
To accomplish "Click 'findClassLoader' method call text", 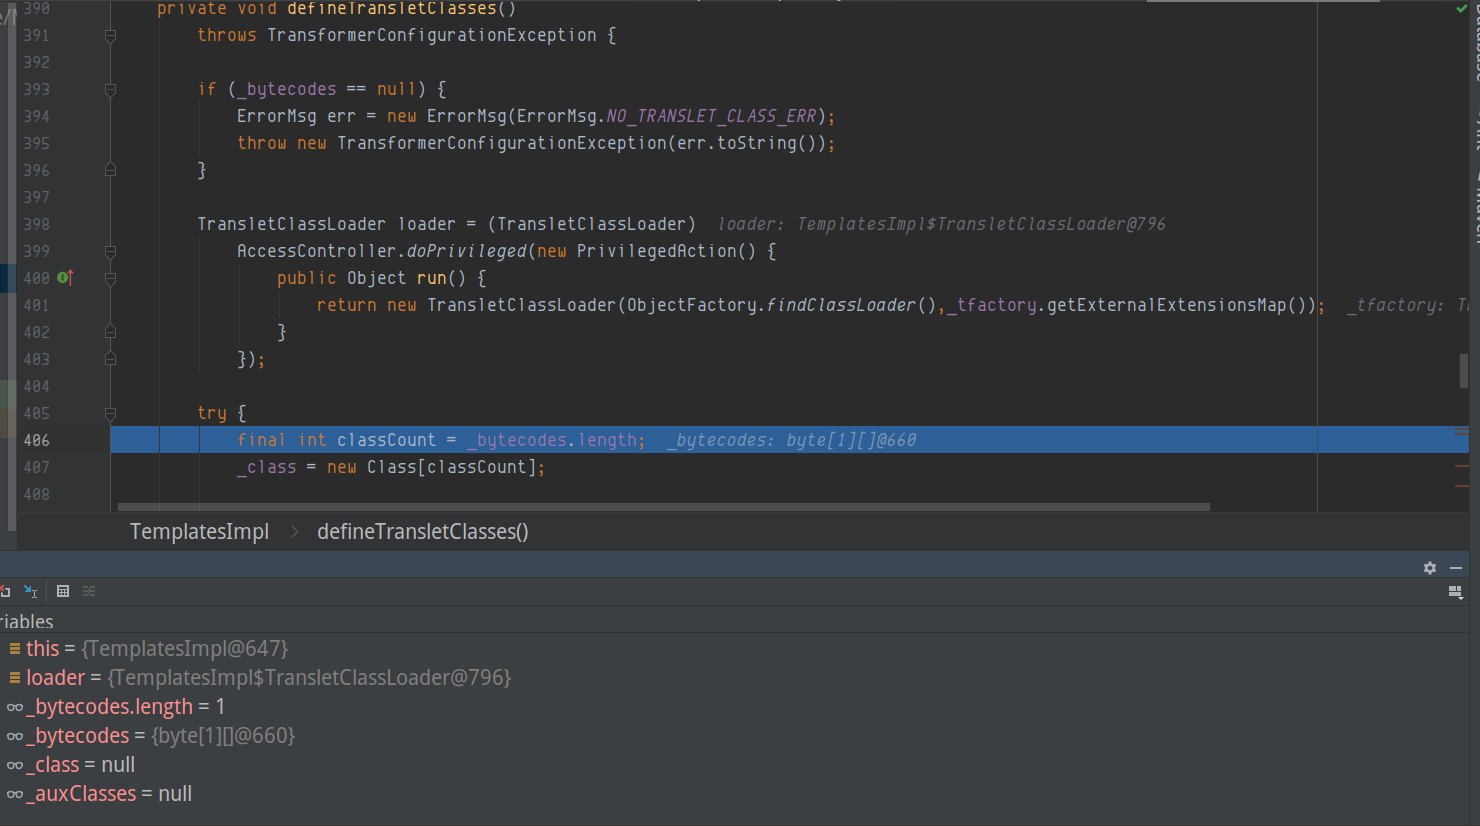I will tap(841, 305).
